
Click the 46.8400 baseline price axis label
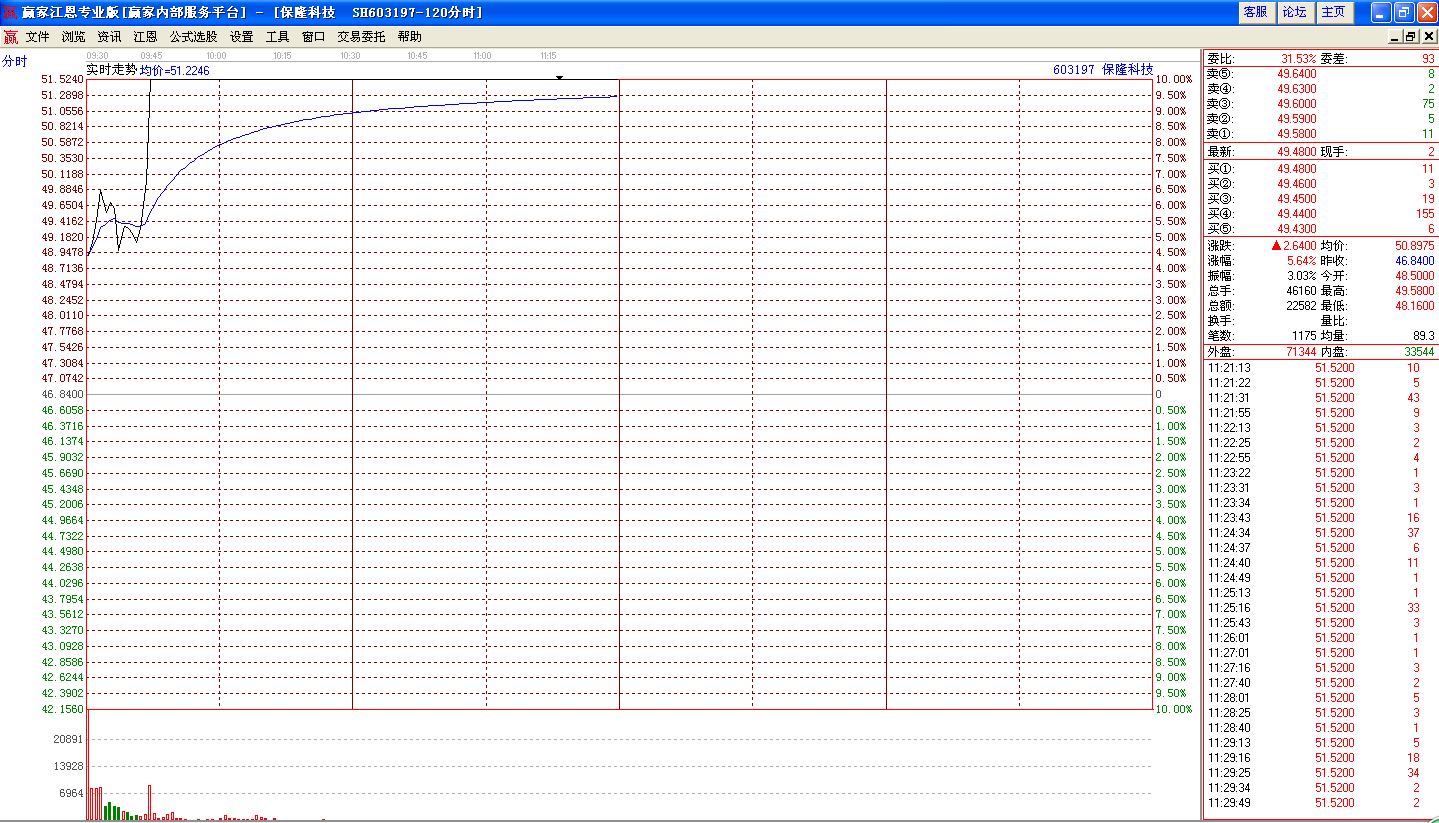point(62,394)
